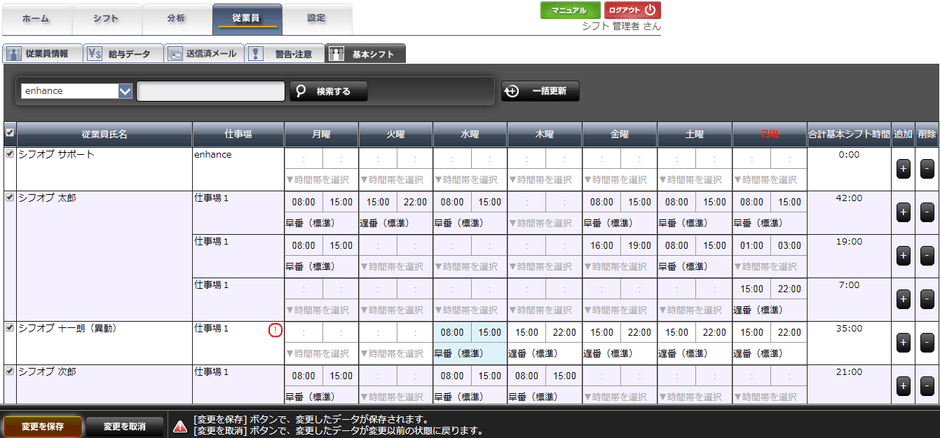Screen dimensions: 940x438
Task: Click Sunday 01:00 start time in 19:00 row
Action: click(x=752, y=246)
